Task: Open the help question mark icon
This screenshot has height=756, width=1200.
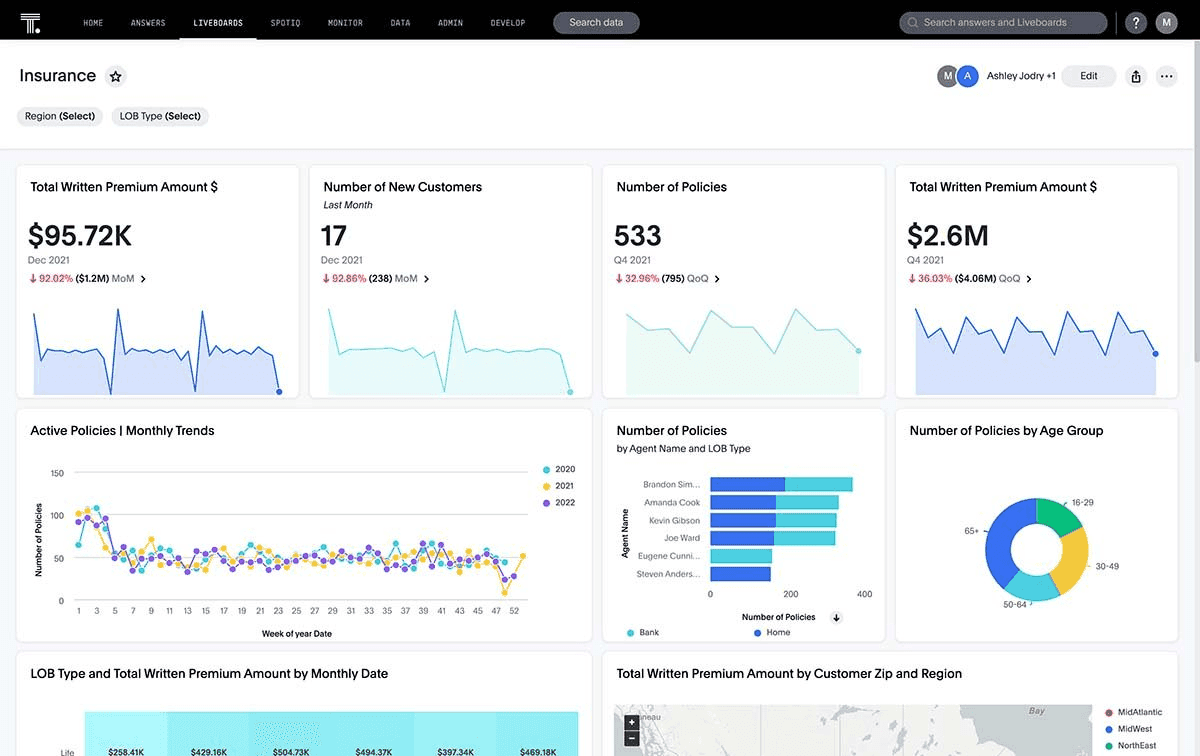Action: (x=1135, y=22)
